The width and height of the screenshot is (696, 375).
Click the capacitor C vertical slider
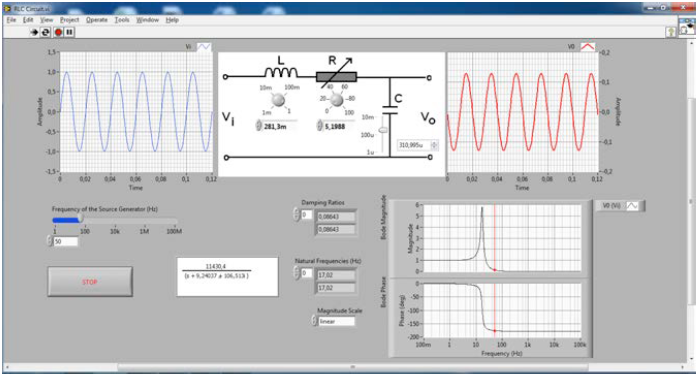click(x=383, y=130)
